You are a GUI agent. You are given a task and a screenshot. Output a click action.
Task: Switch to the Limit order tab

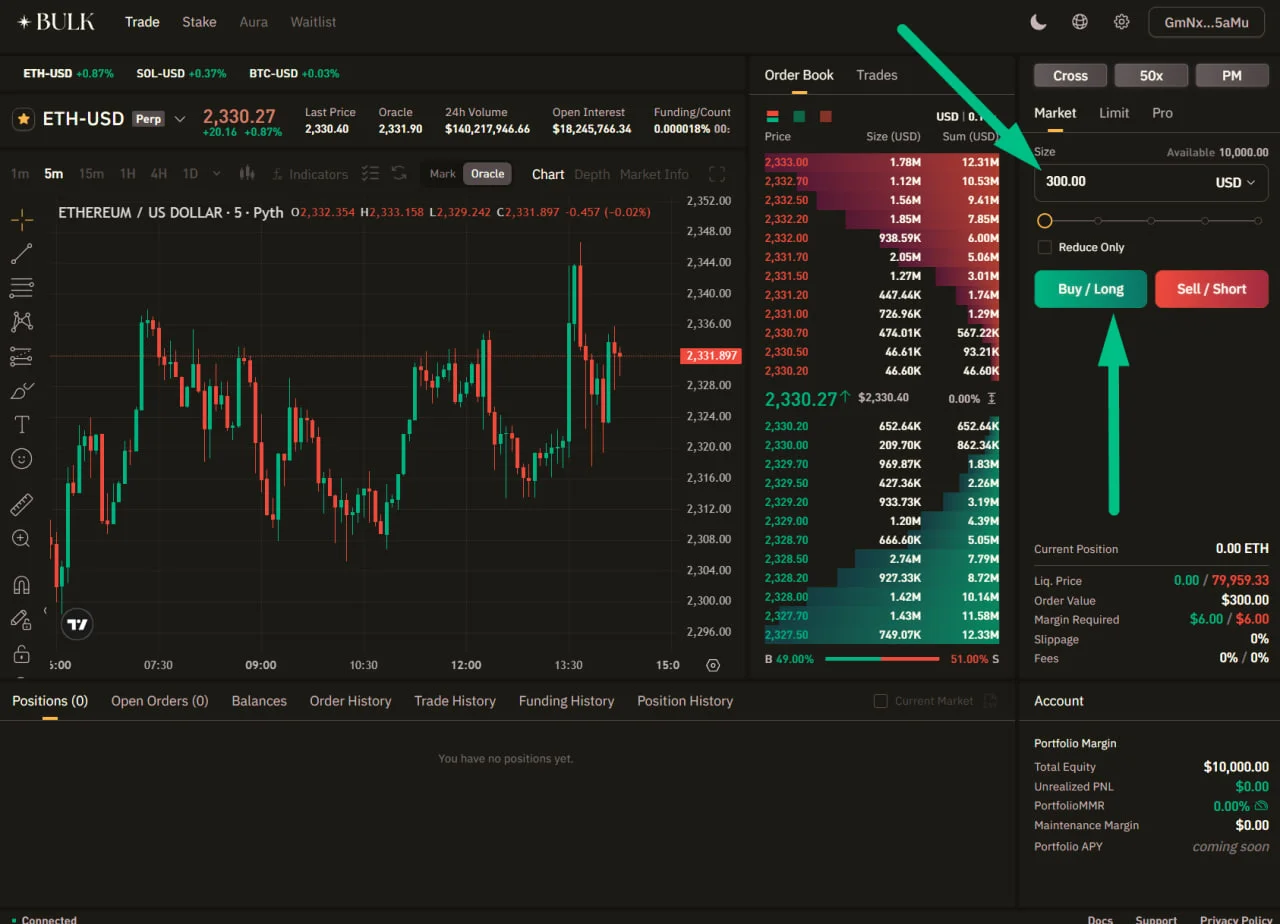click(x=1114, y=113)
